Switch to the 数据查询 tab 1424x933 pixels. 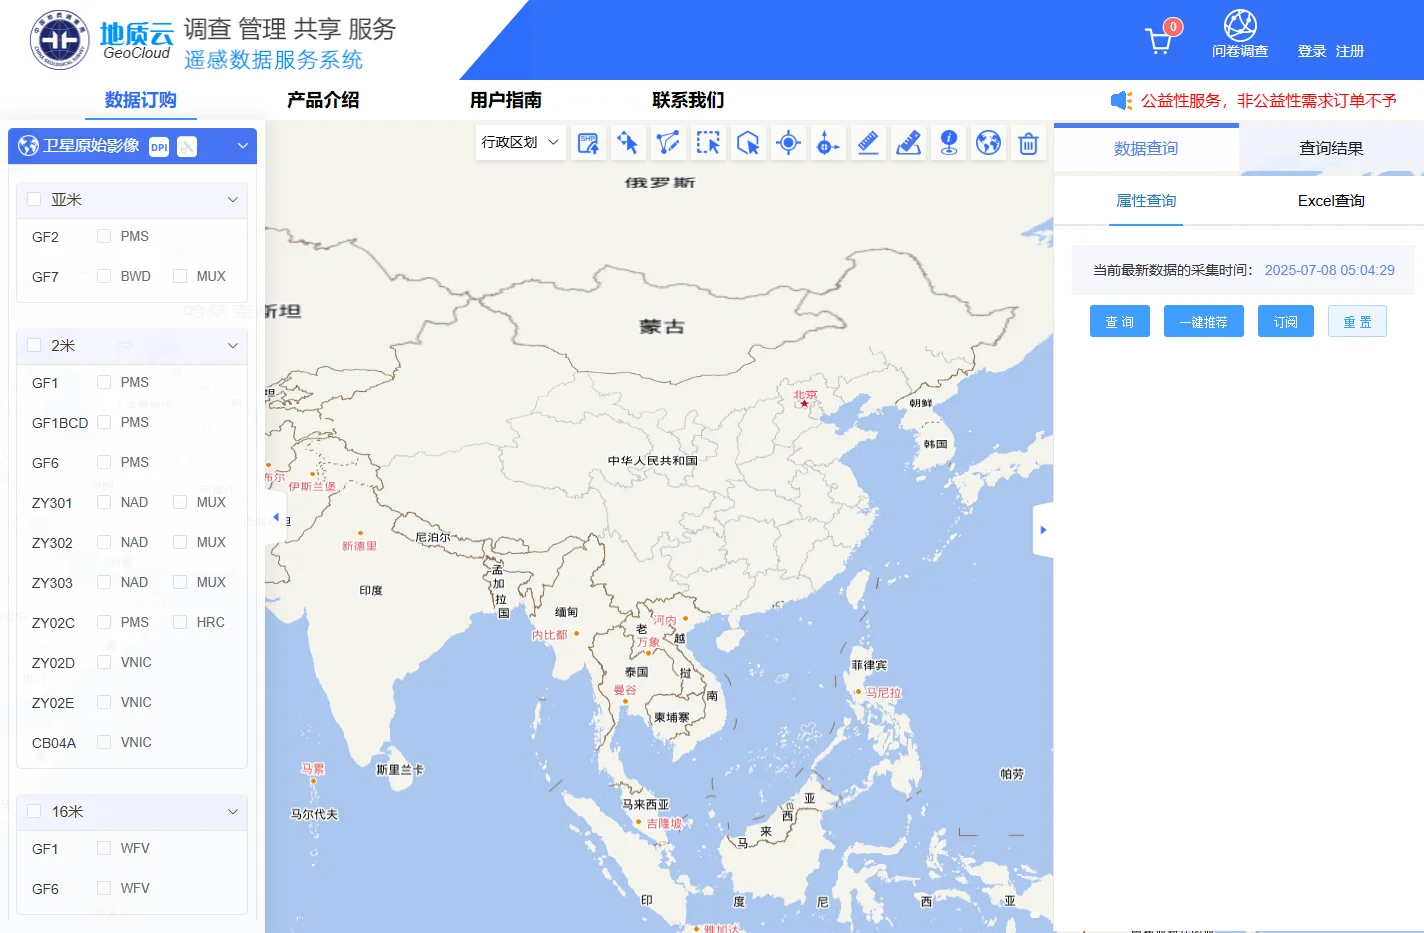[x=1146, y=148]
